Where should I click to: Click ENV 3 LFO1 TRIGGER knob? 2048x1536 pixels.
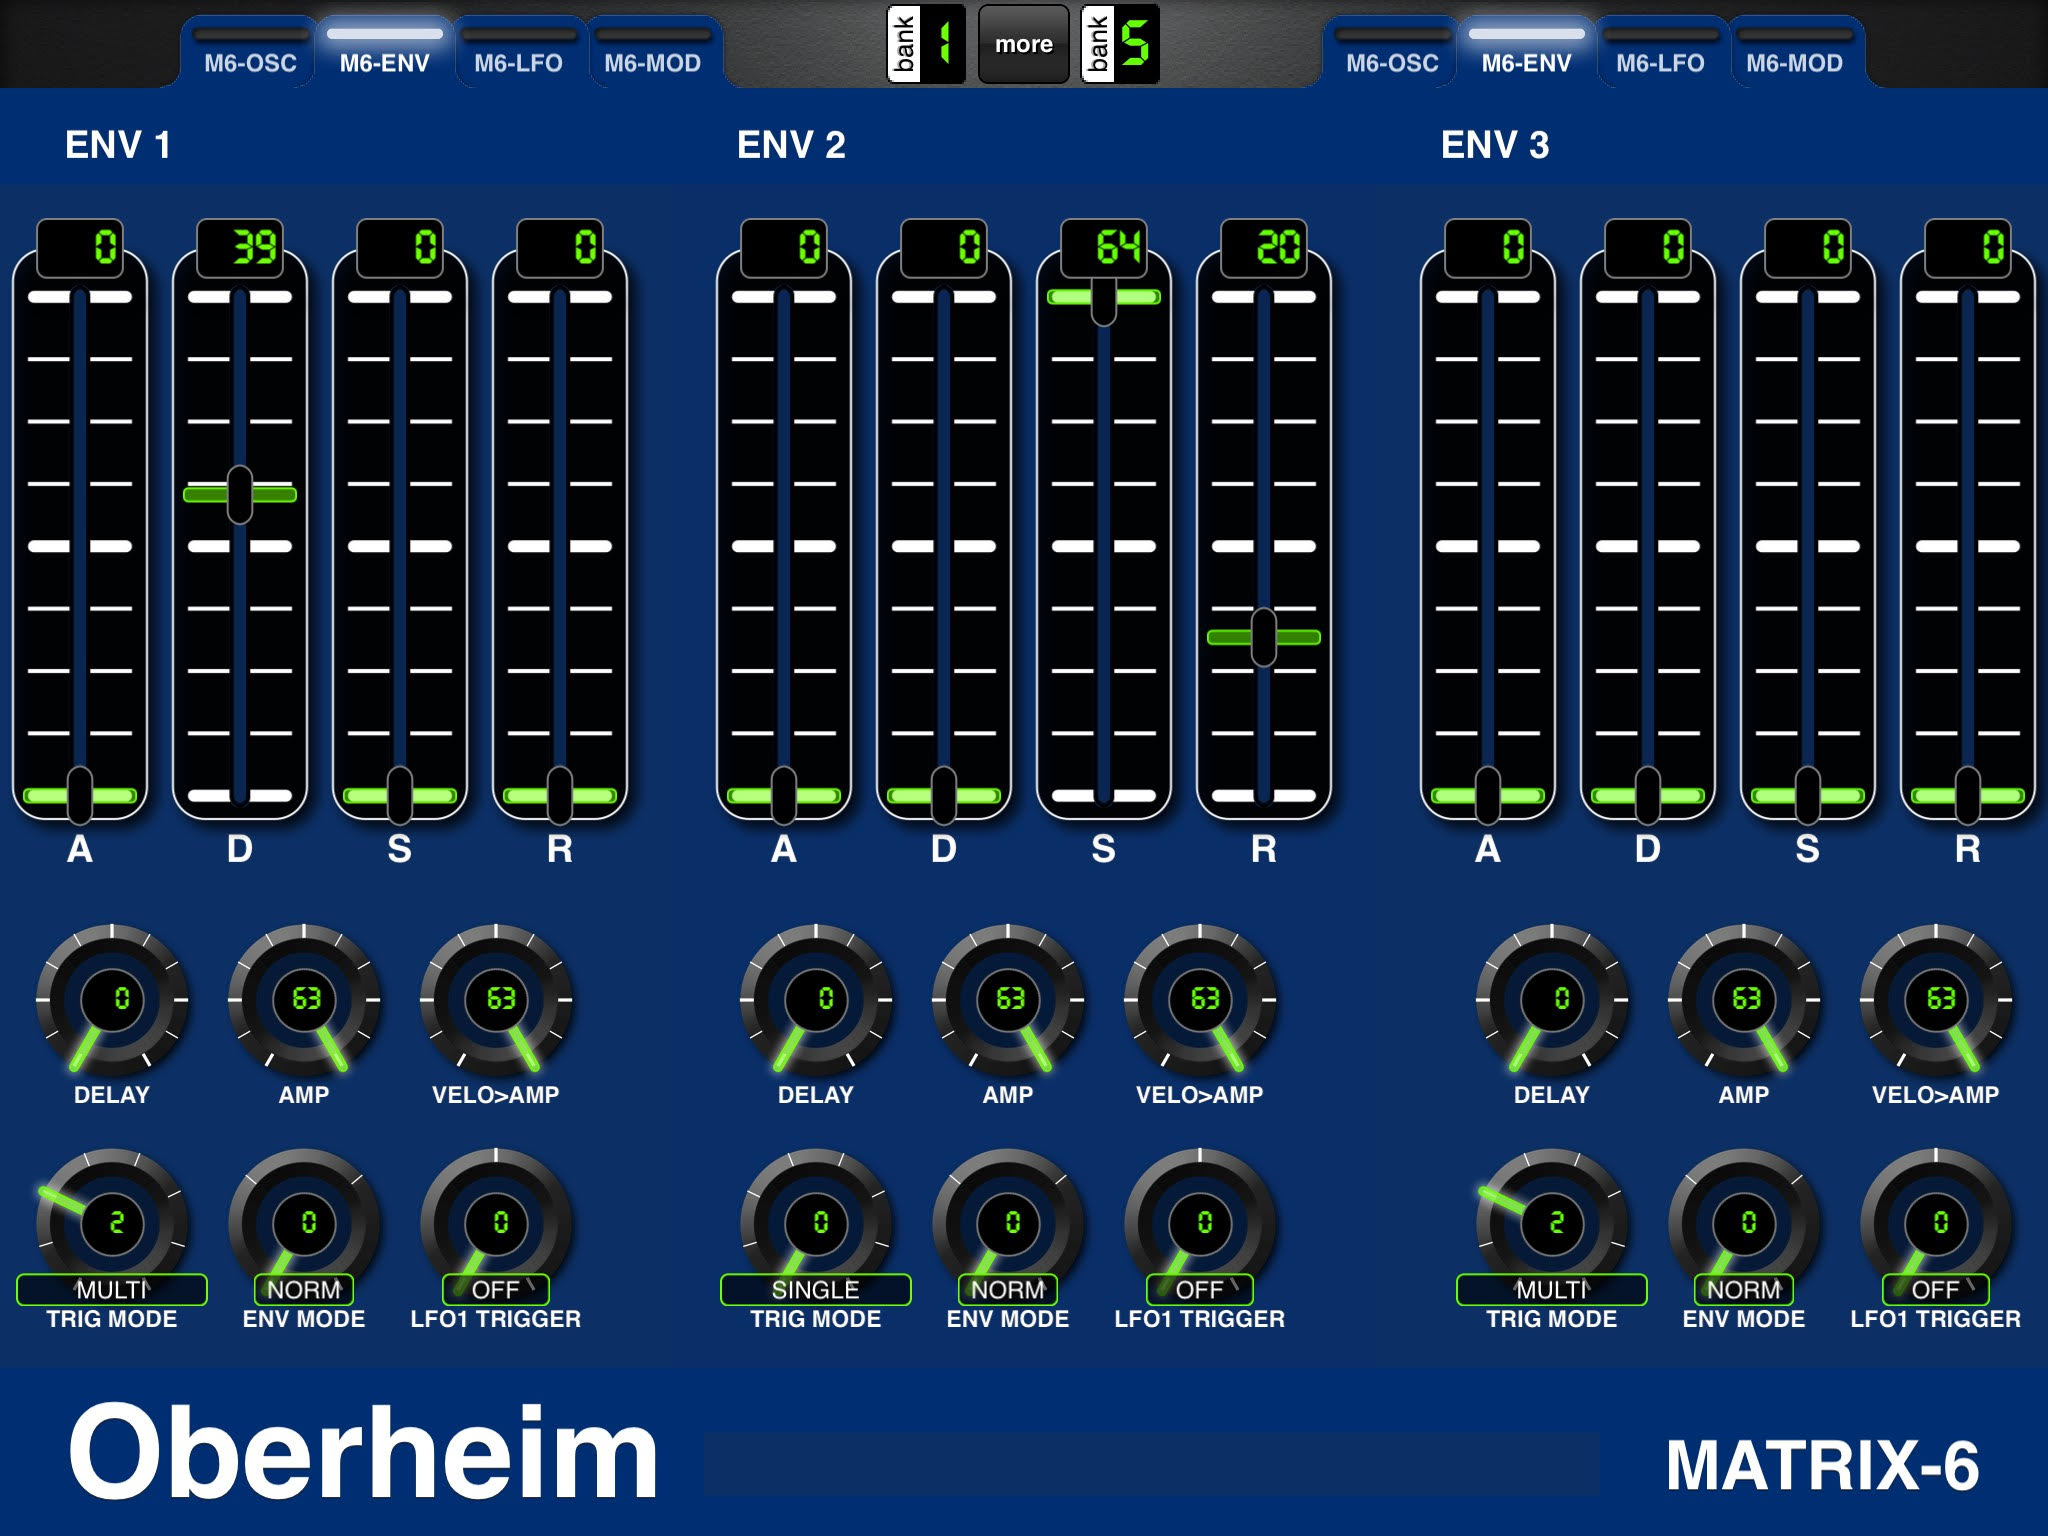pos(1936,1222)
